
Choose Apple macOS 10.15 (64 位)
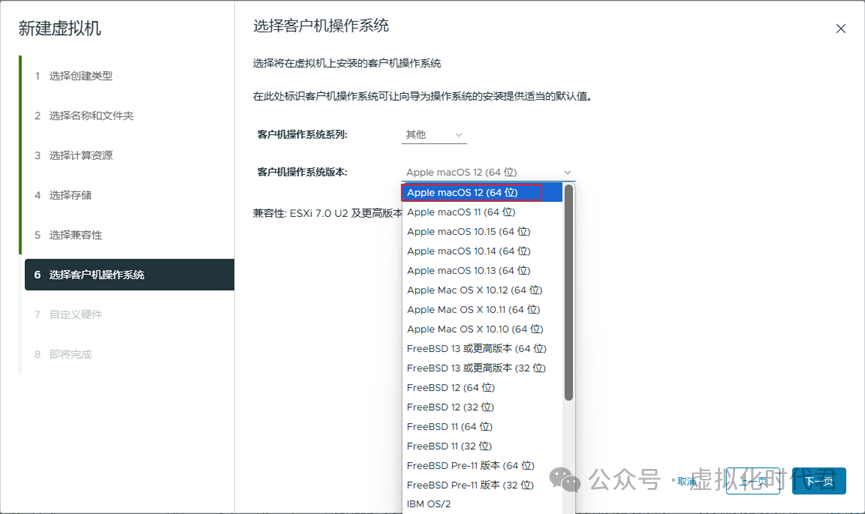click(482, 232)
